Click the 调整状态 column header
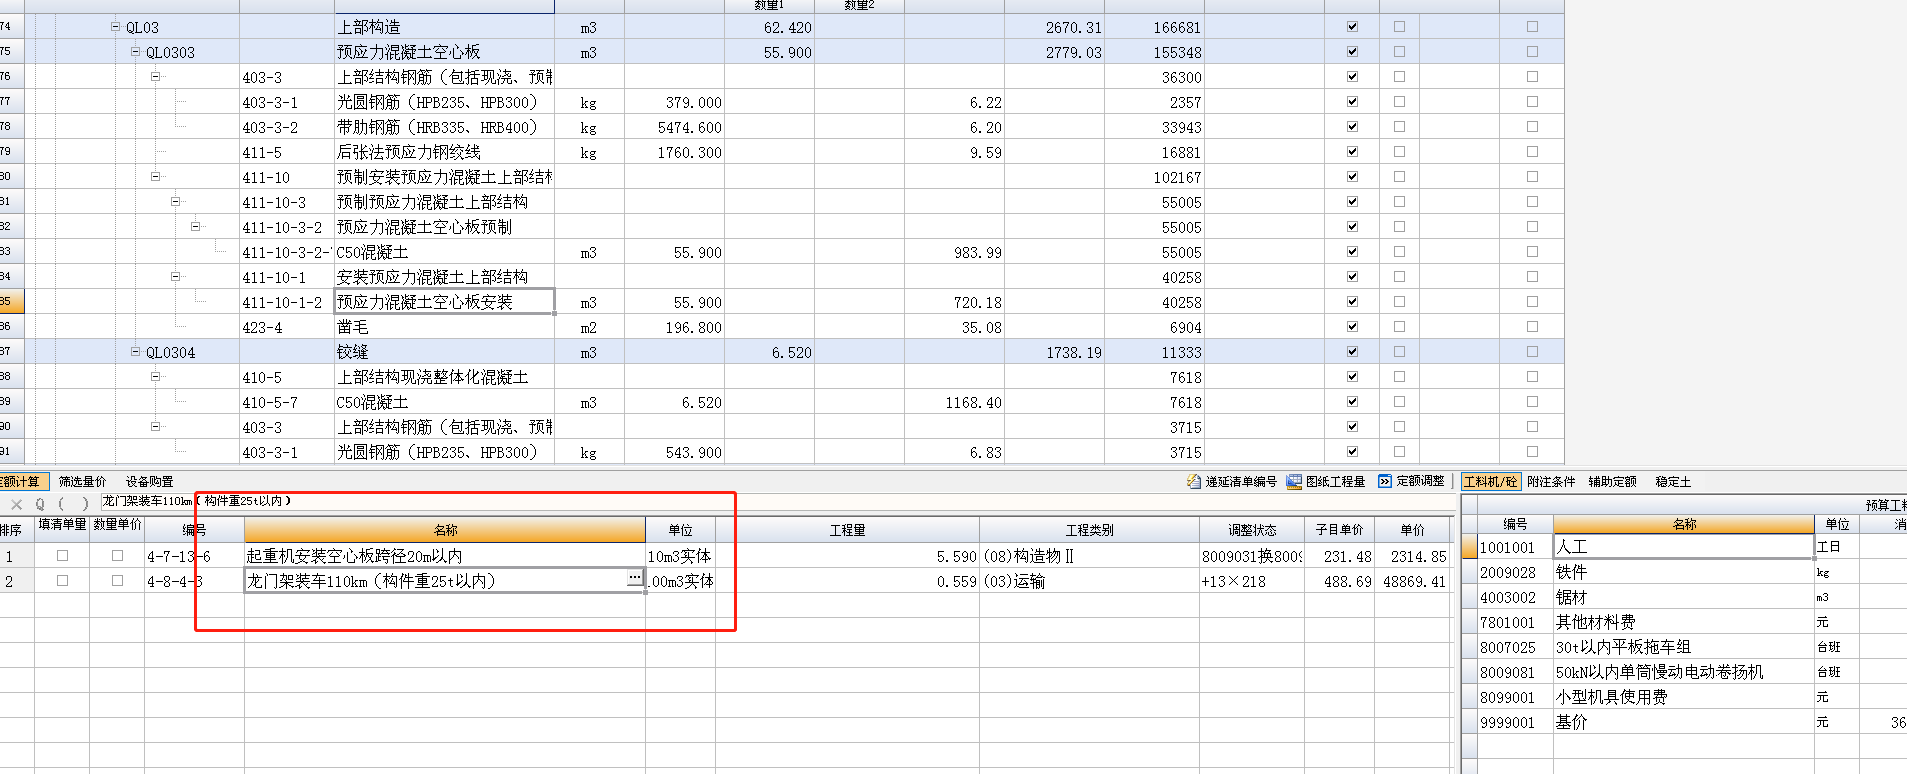Viewport: 1907px width, 774px height. pyautogui.click(x=1252, y=530)
